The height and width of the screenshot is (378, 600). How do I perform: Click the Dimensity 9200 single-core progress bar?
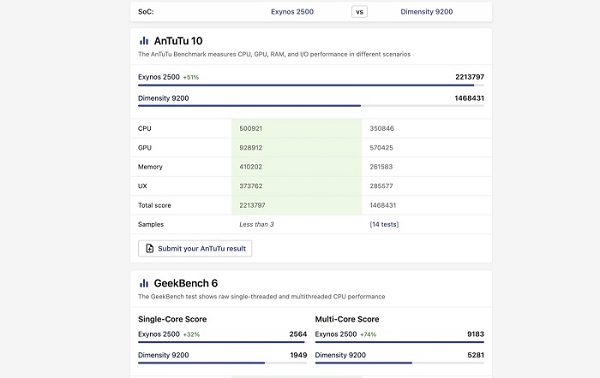(222, 363)
